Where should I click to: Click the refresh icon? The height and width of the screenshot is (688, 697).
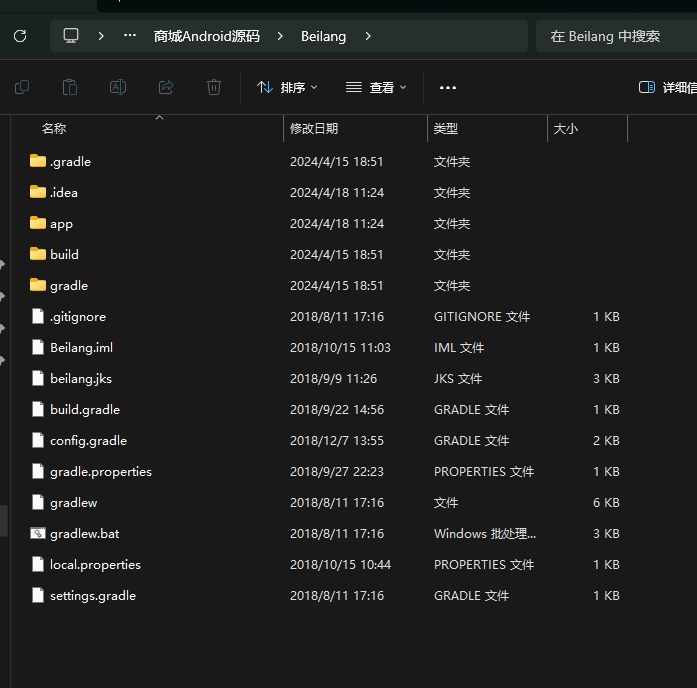[20, 36]
